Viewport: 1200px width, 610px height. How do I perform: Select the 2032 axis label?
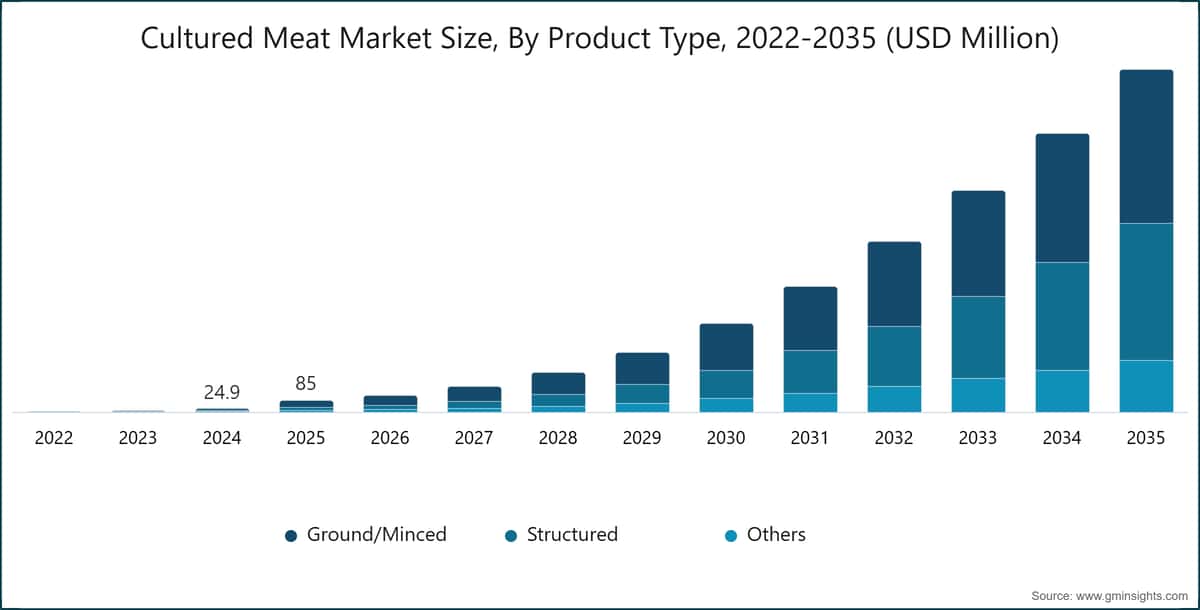pos(894,438)
